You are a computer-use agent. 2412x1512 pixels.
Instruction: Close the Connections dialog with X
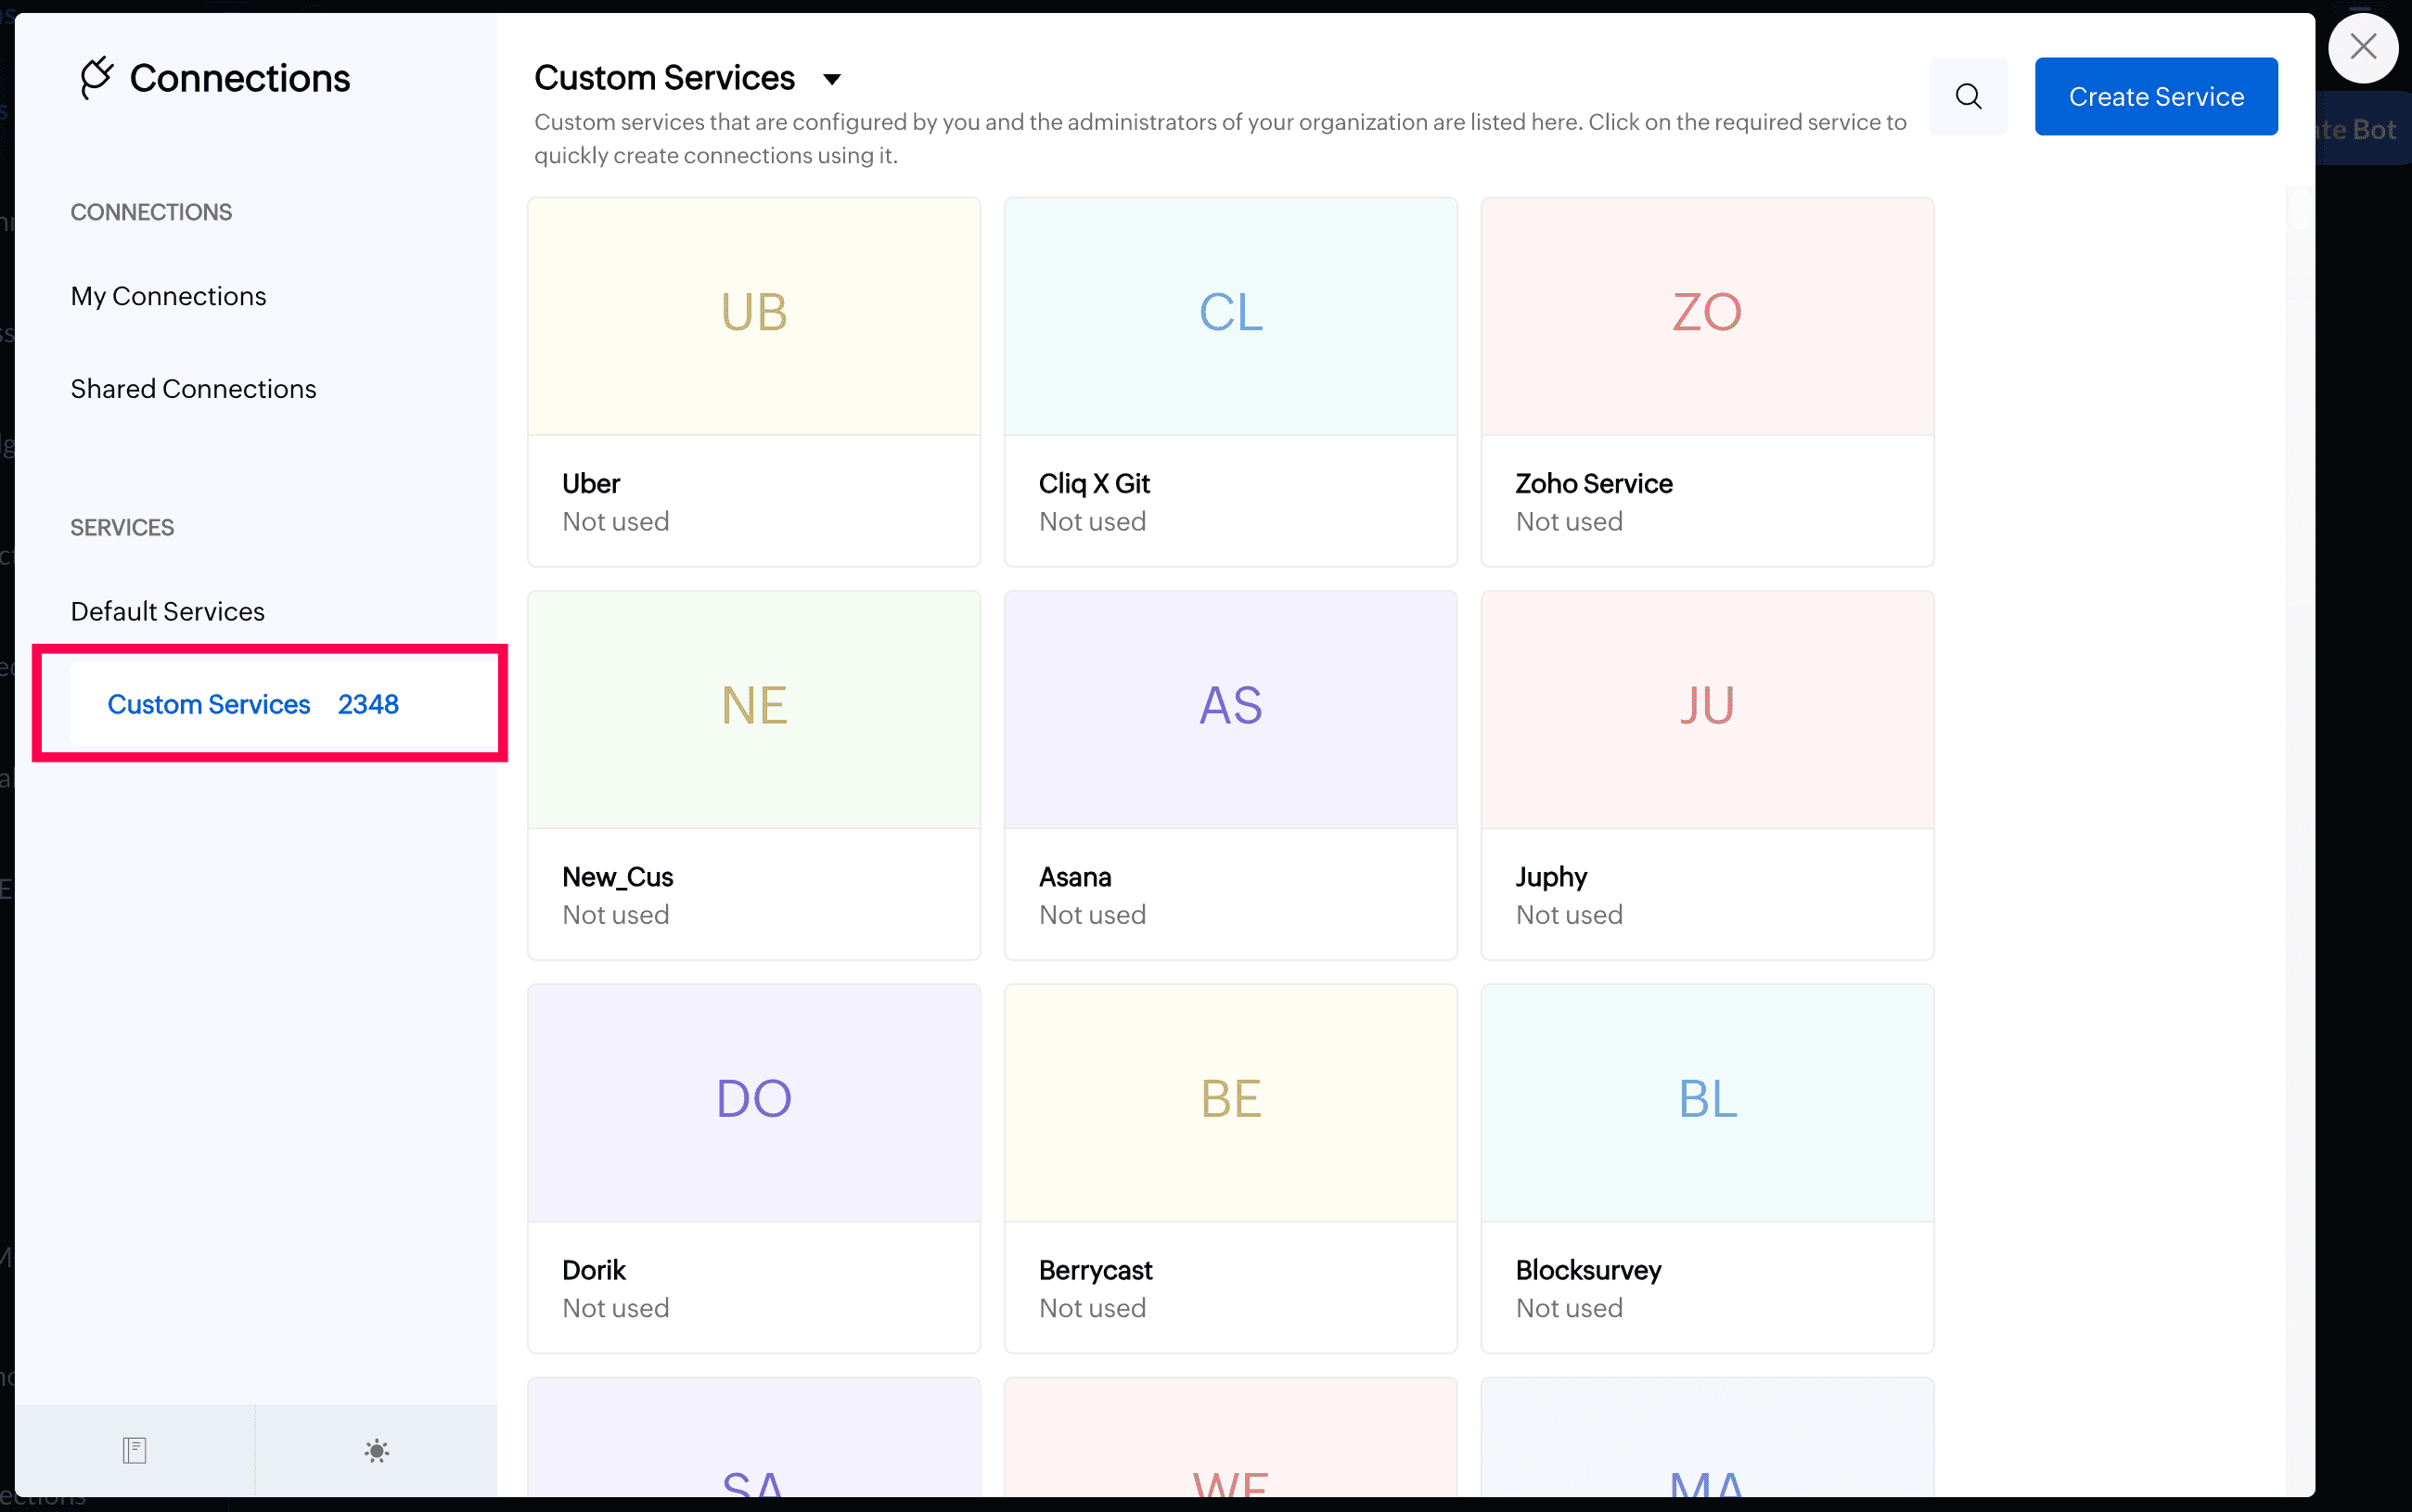pyautogui.click(x=2362, y=47)
